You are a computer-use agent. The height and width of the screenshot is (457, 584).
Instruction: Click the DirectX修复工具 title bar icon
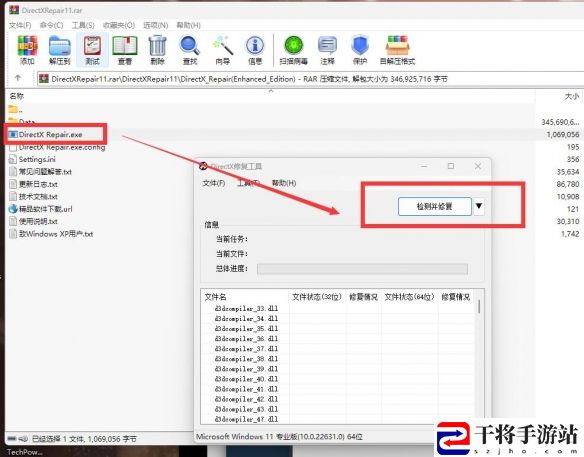point(203,166)
